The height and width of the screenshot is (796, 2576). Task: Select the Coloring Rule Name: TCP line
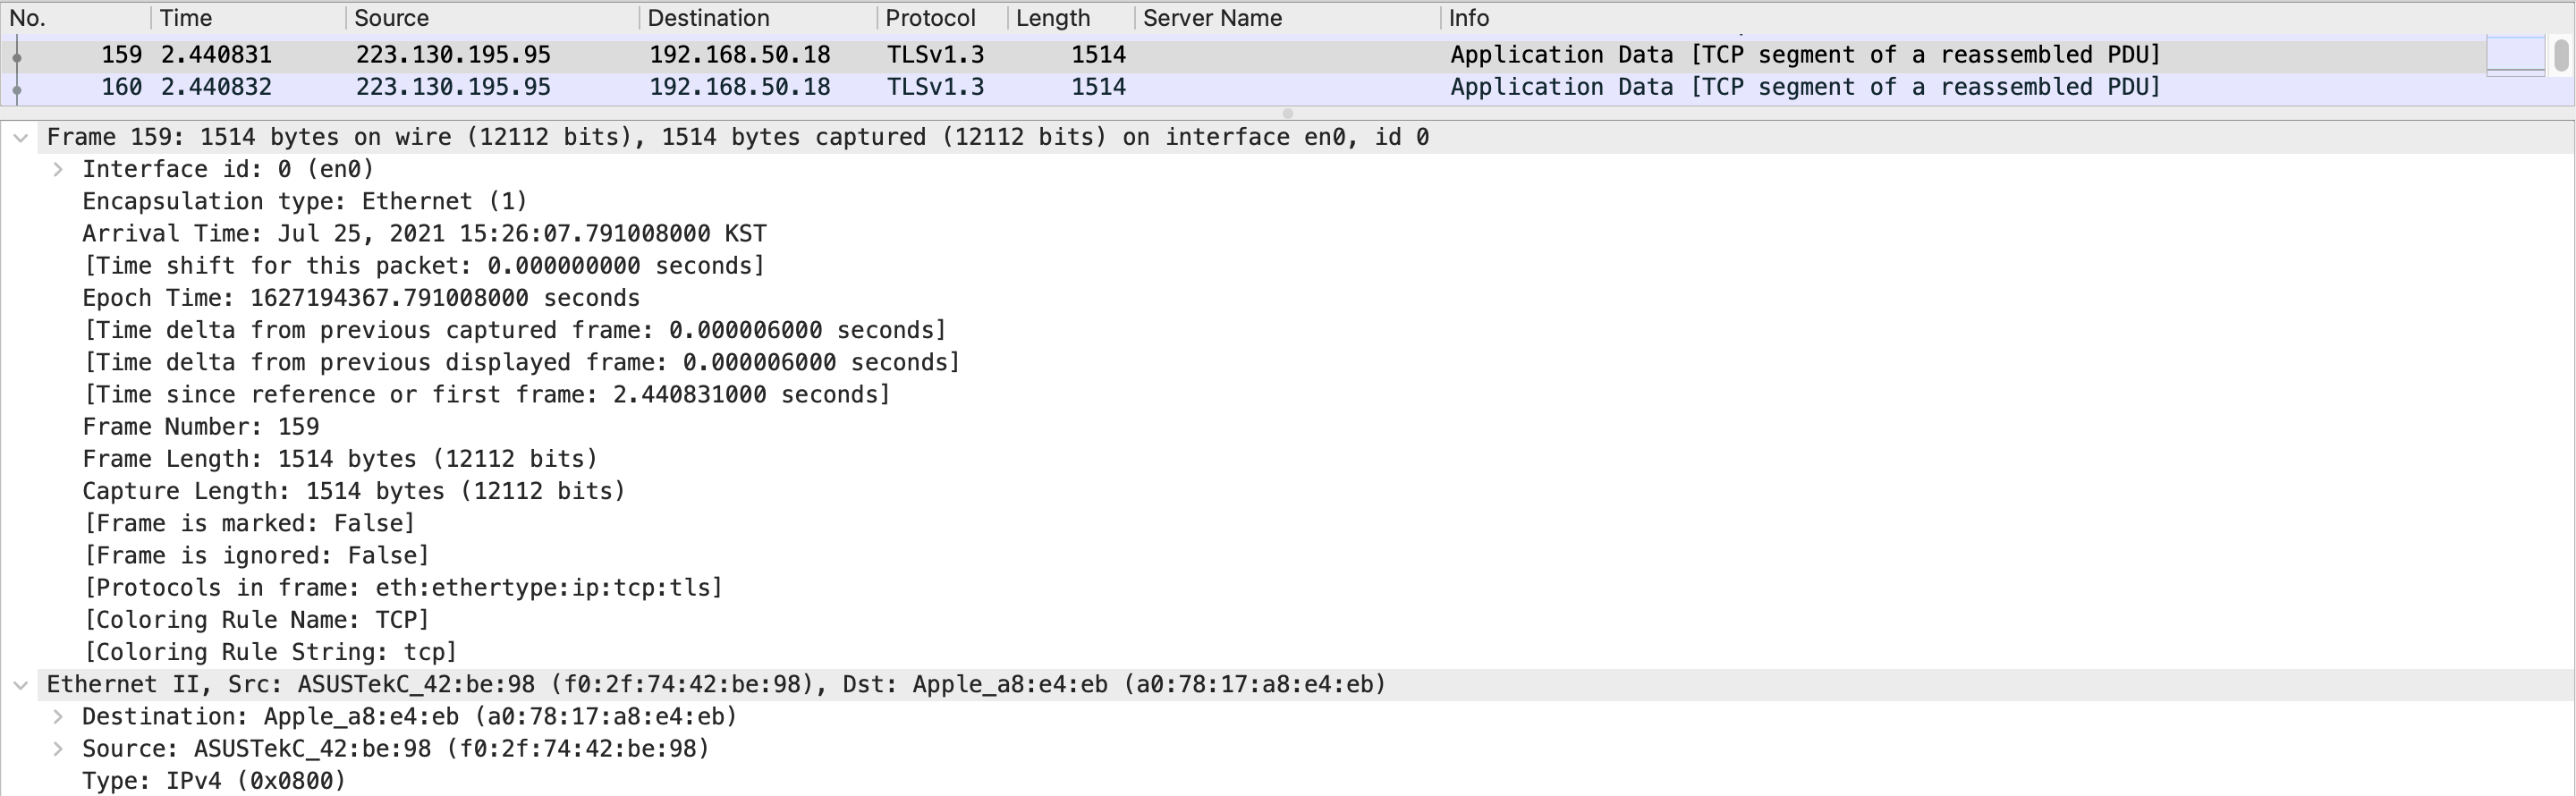tap(256, 620)
